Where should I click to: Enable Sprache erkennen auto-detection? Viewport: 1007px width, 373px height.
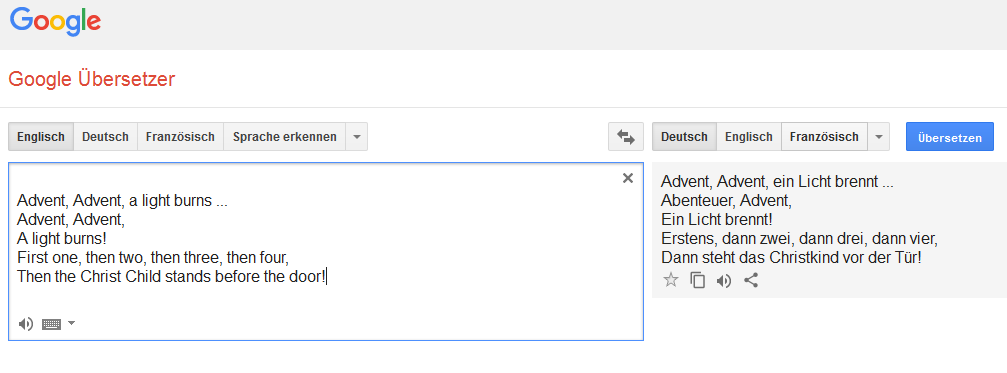click(x=285, y=137)
